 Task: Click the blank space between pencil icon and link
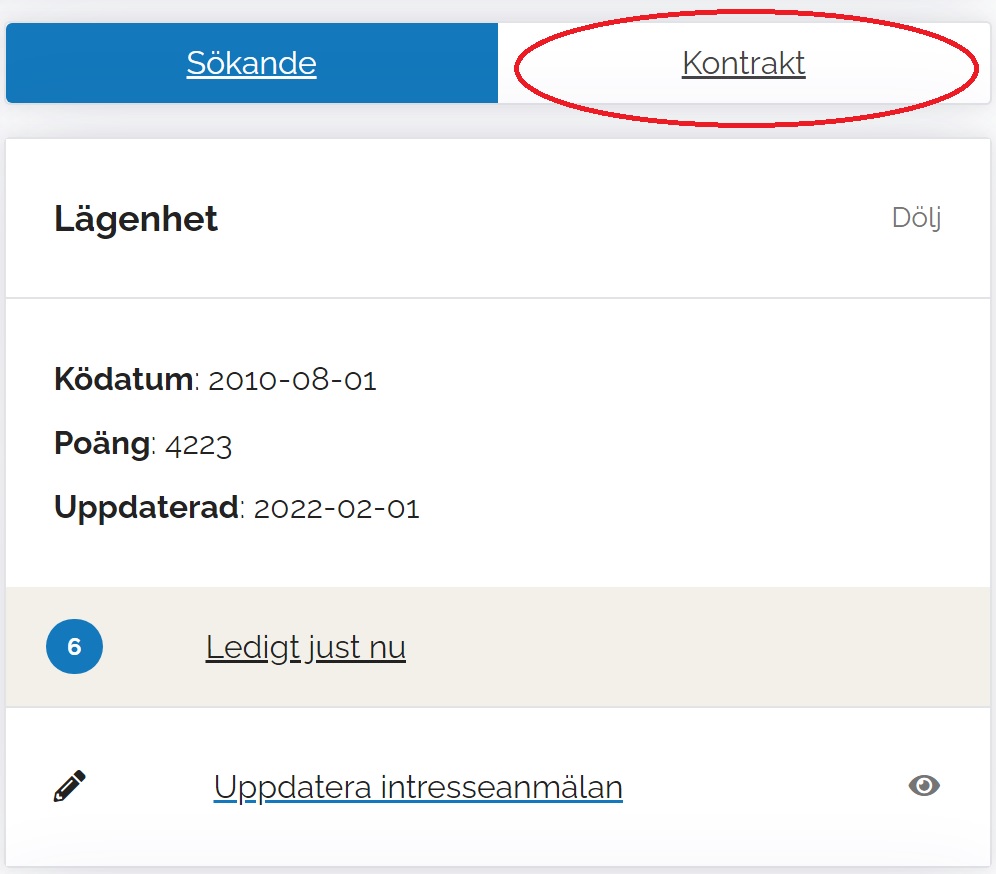(x=150, y=788)
